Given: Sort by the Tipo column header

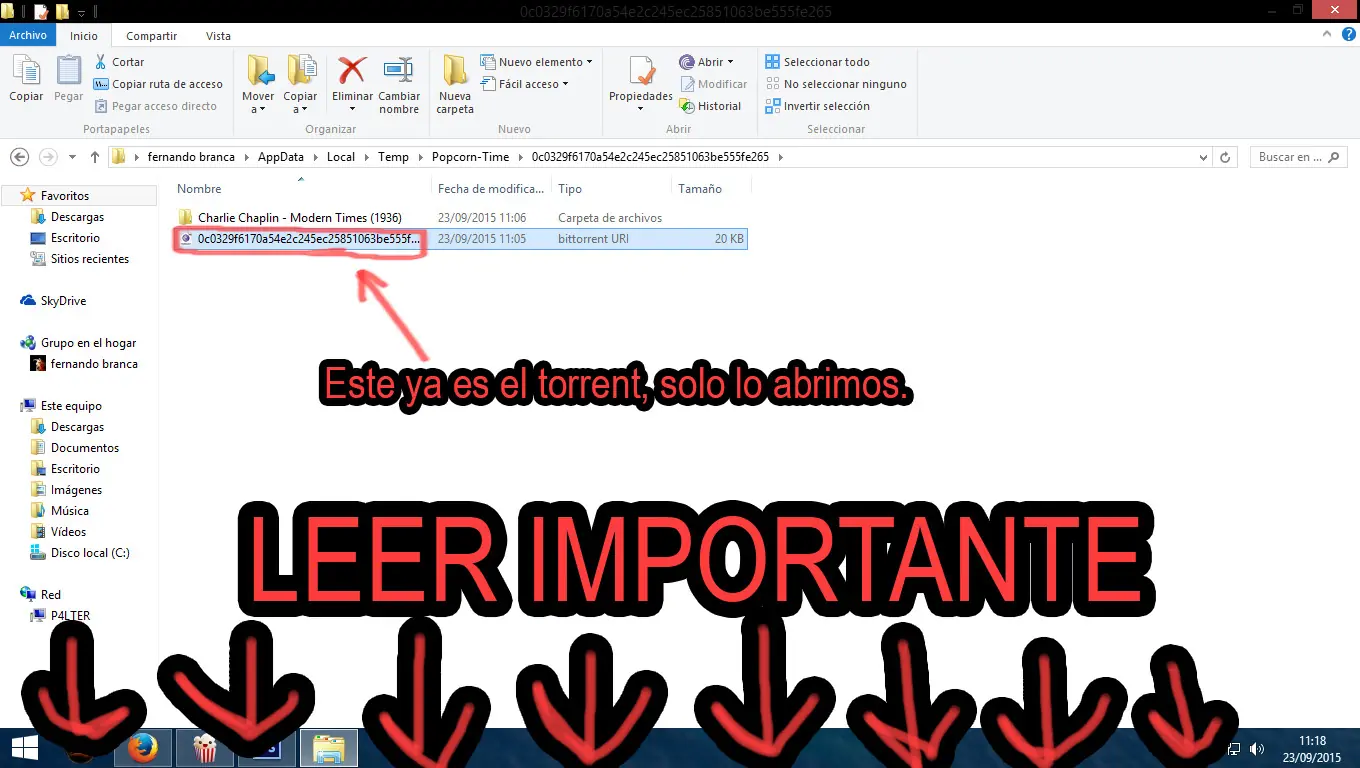Looking at the screenshot, I should (611, 188).
